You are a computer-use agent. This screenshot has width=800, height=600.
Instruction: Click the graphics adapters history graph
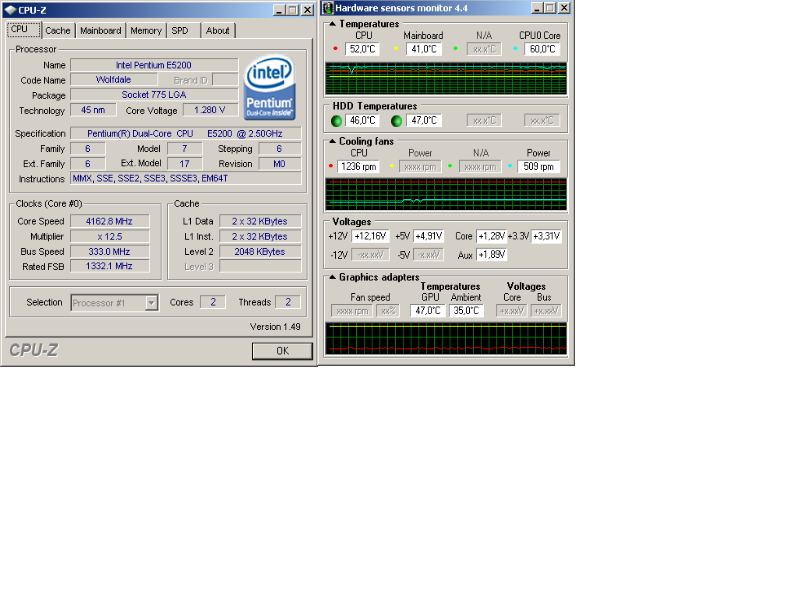pos(446,338)
